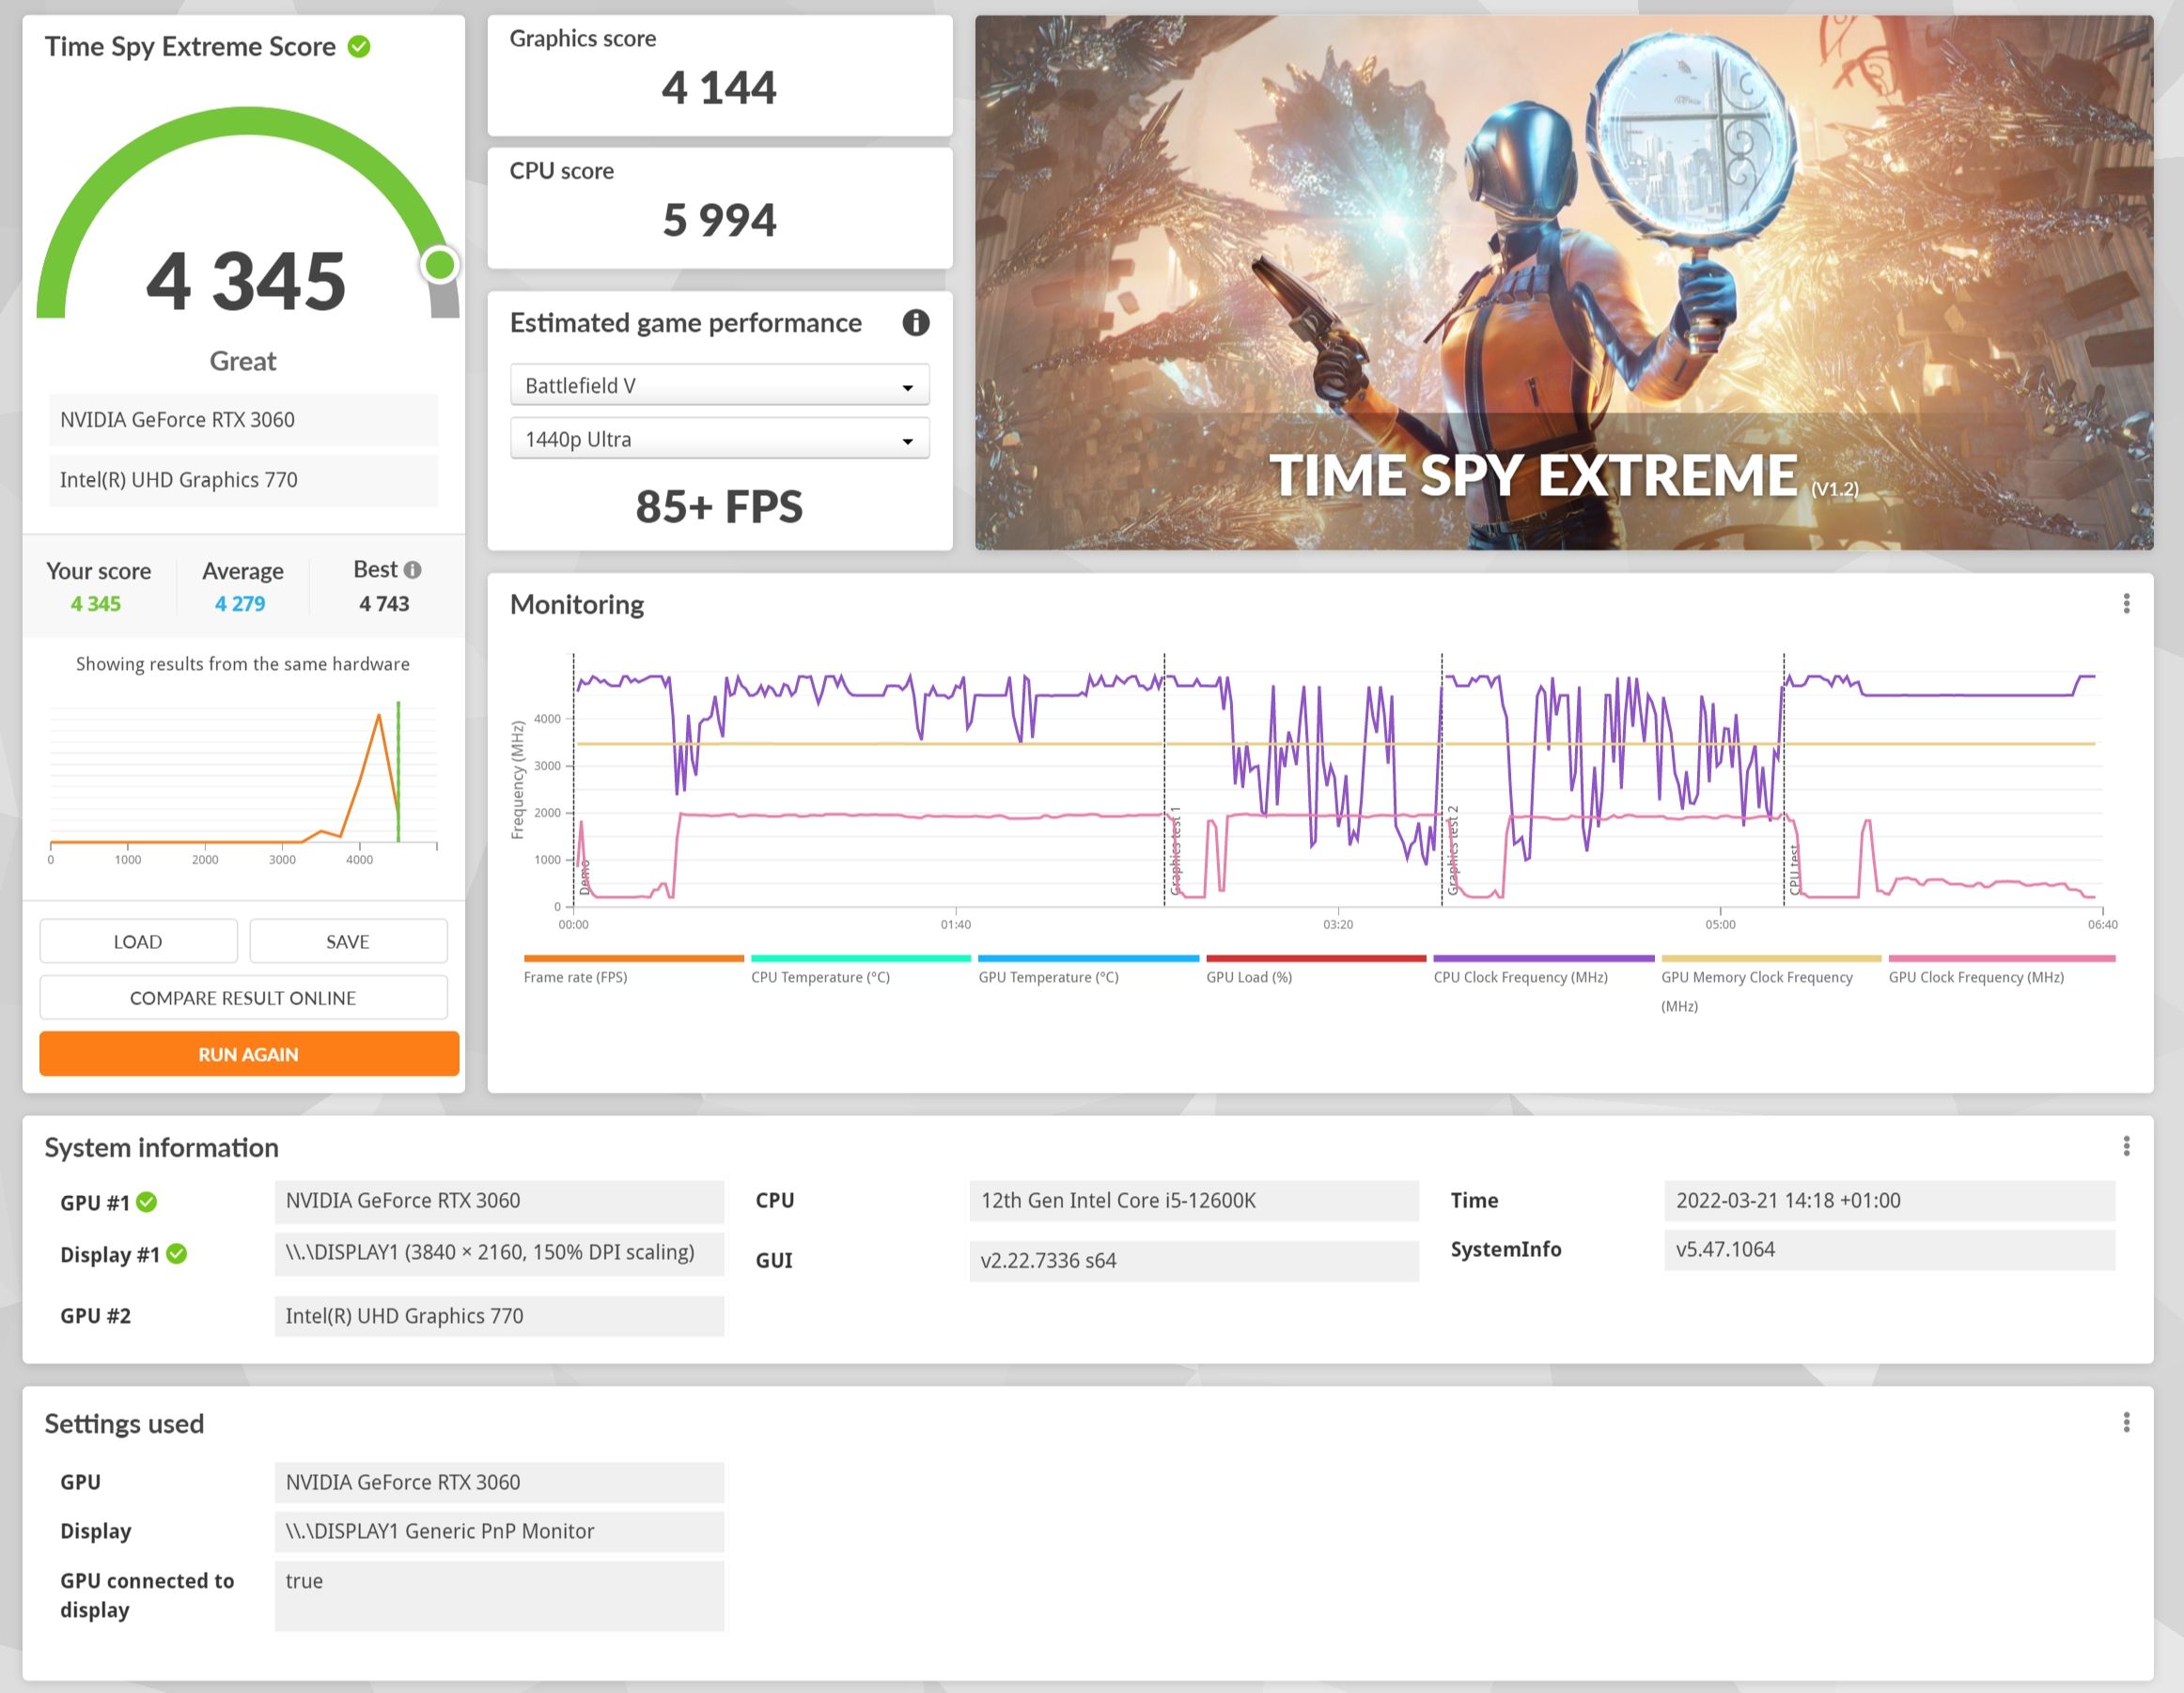Click the info icon beside Estimated game performance

point(915,323)
